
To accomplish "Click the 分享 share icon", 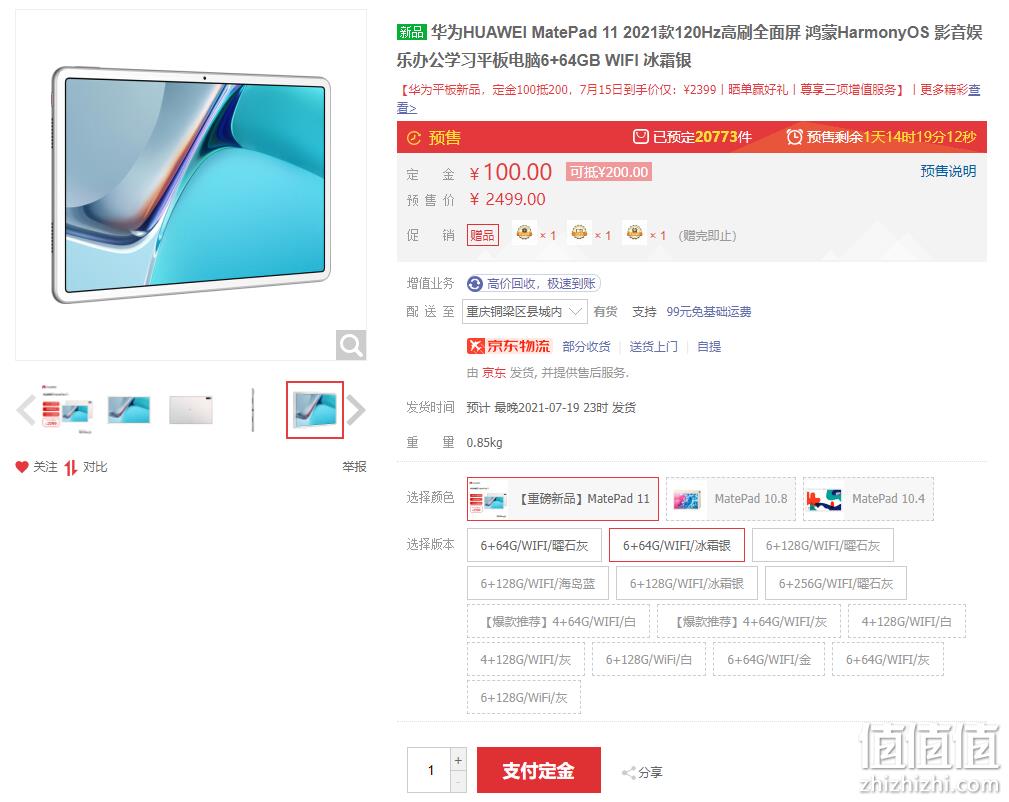I will pyautogui.click(x=629, y=772).
